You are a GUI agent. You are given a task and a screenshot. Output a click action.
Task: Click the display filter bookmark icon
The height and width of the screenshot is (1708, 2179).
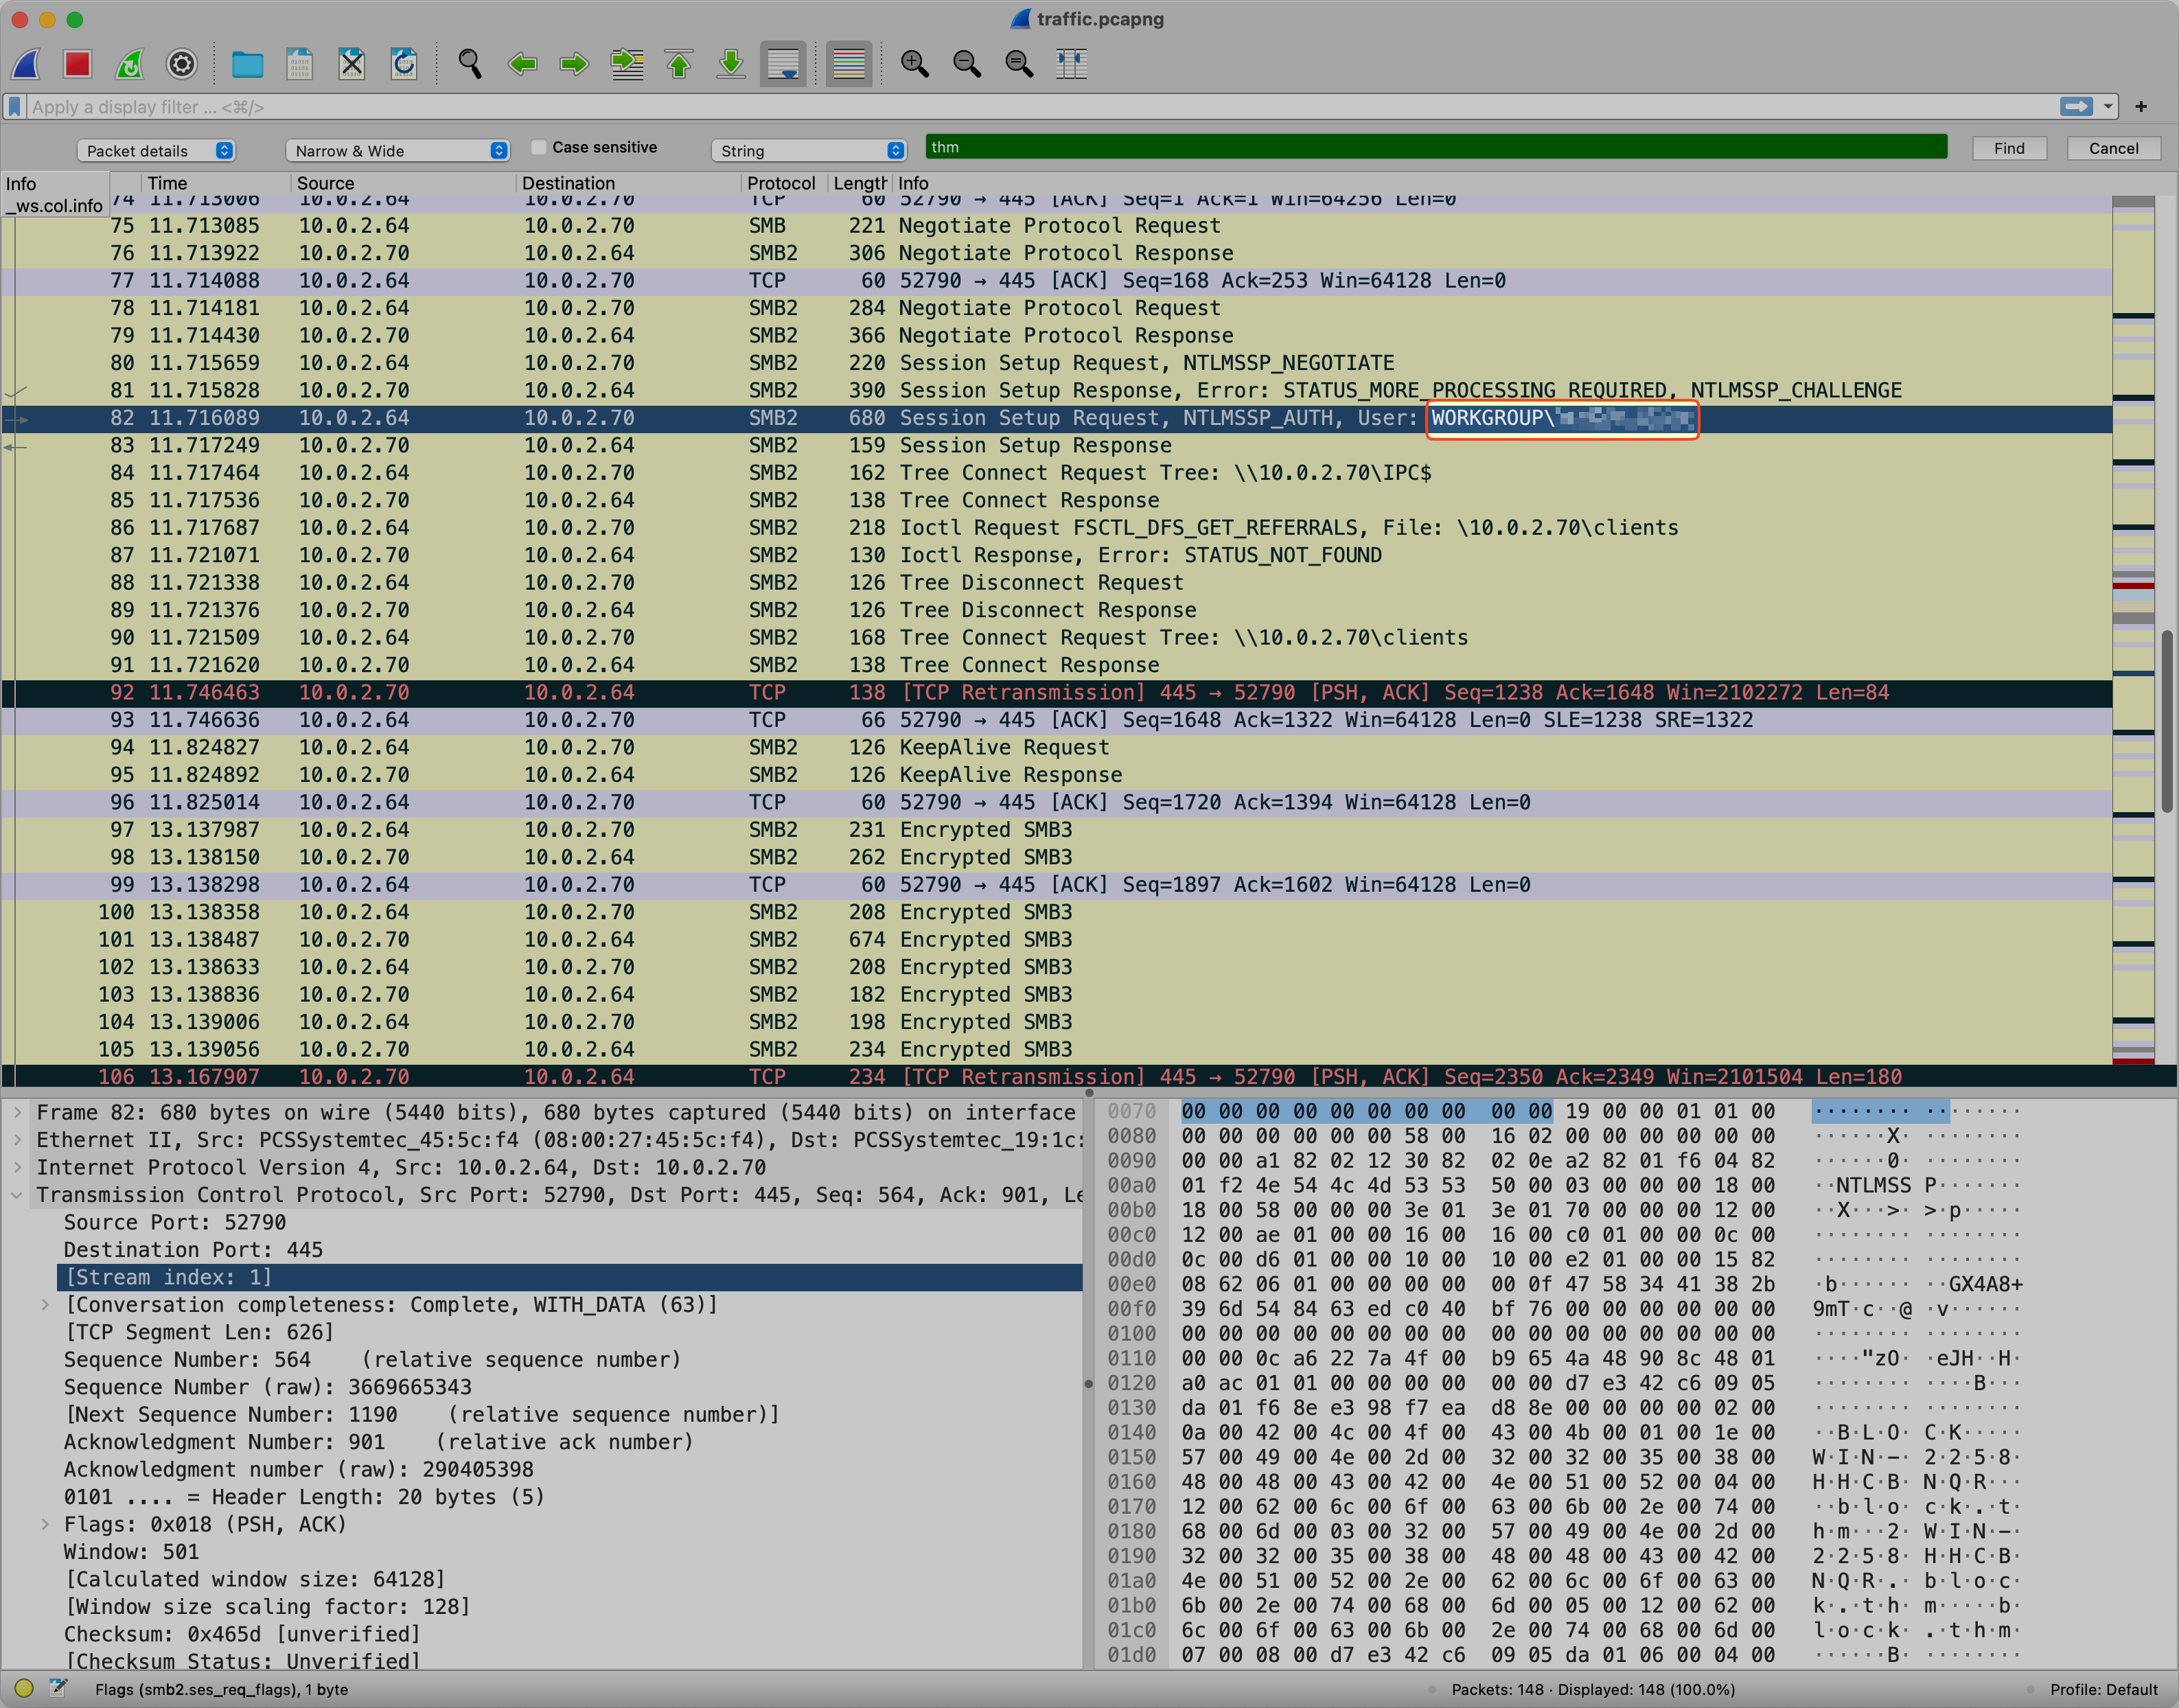[x=15, y=106]
